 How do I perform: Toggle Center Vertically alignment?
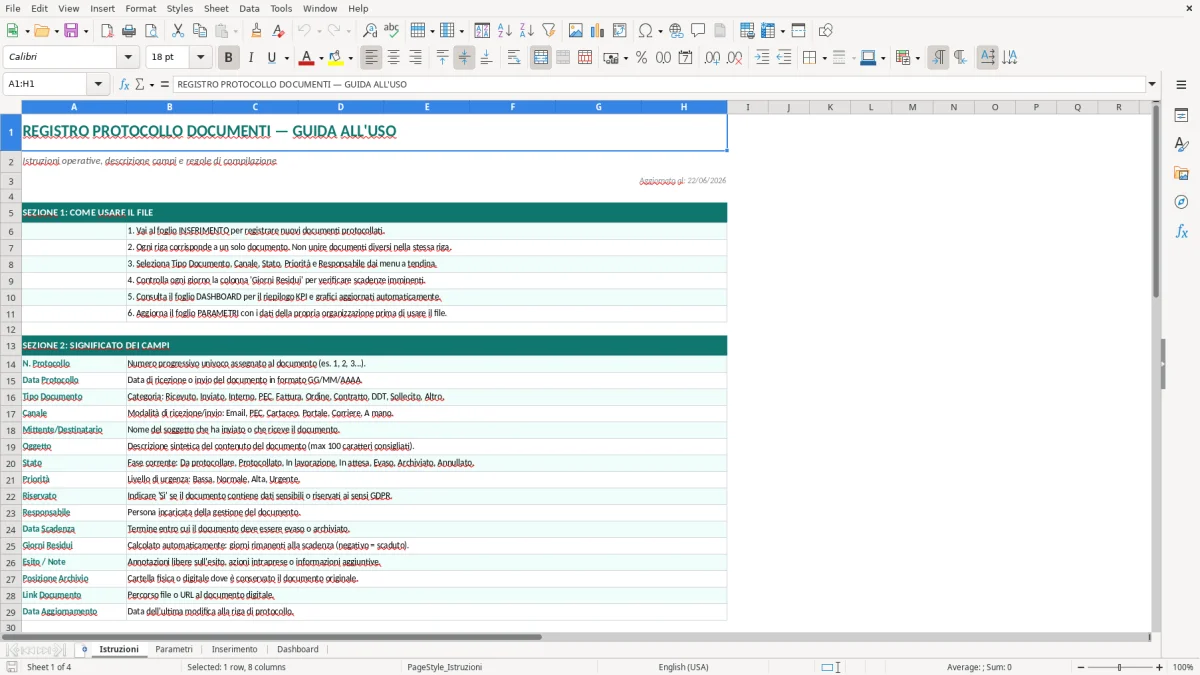point(464,58)
